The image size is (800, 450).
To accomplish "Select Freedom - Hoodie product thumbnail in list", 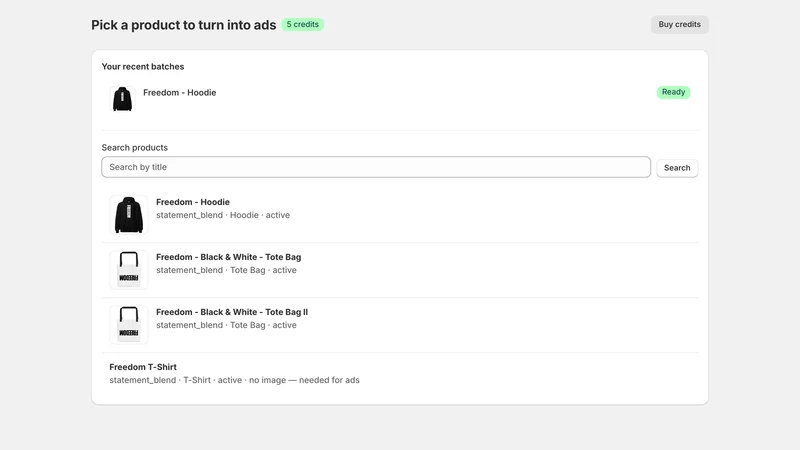I will pos(129,215).
